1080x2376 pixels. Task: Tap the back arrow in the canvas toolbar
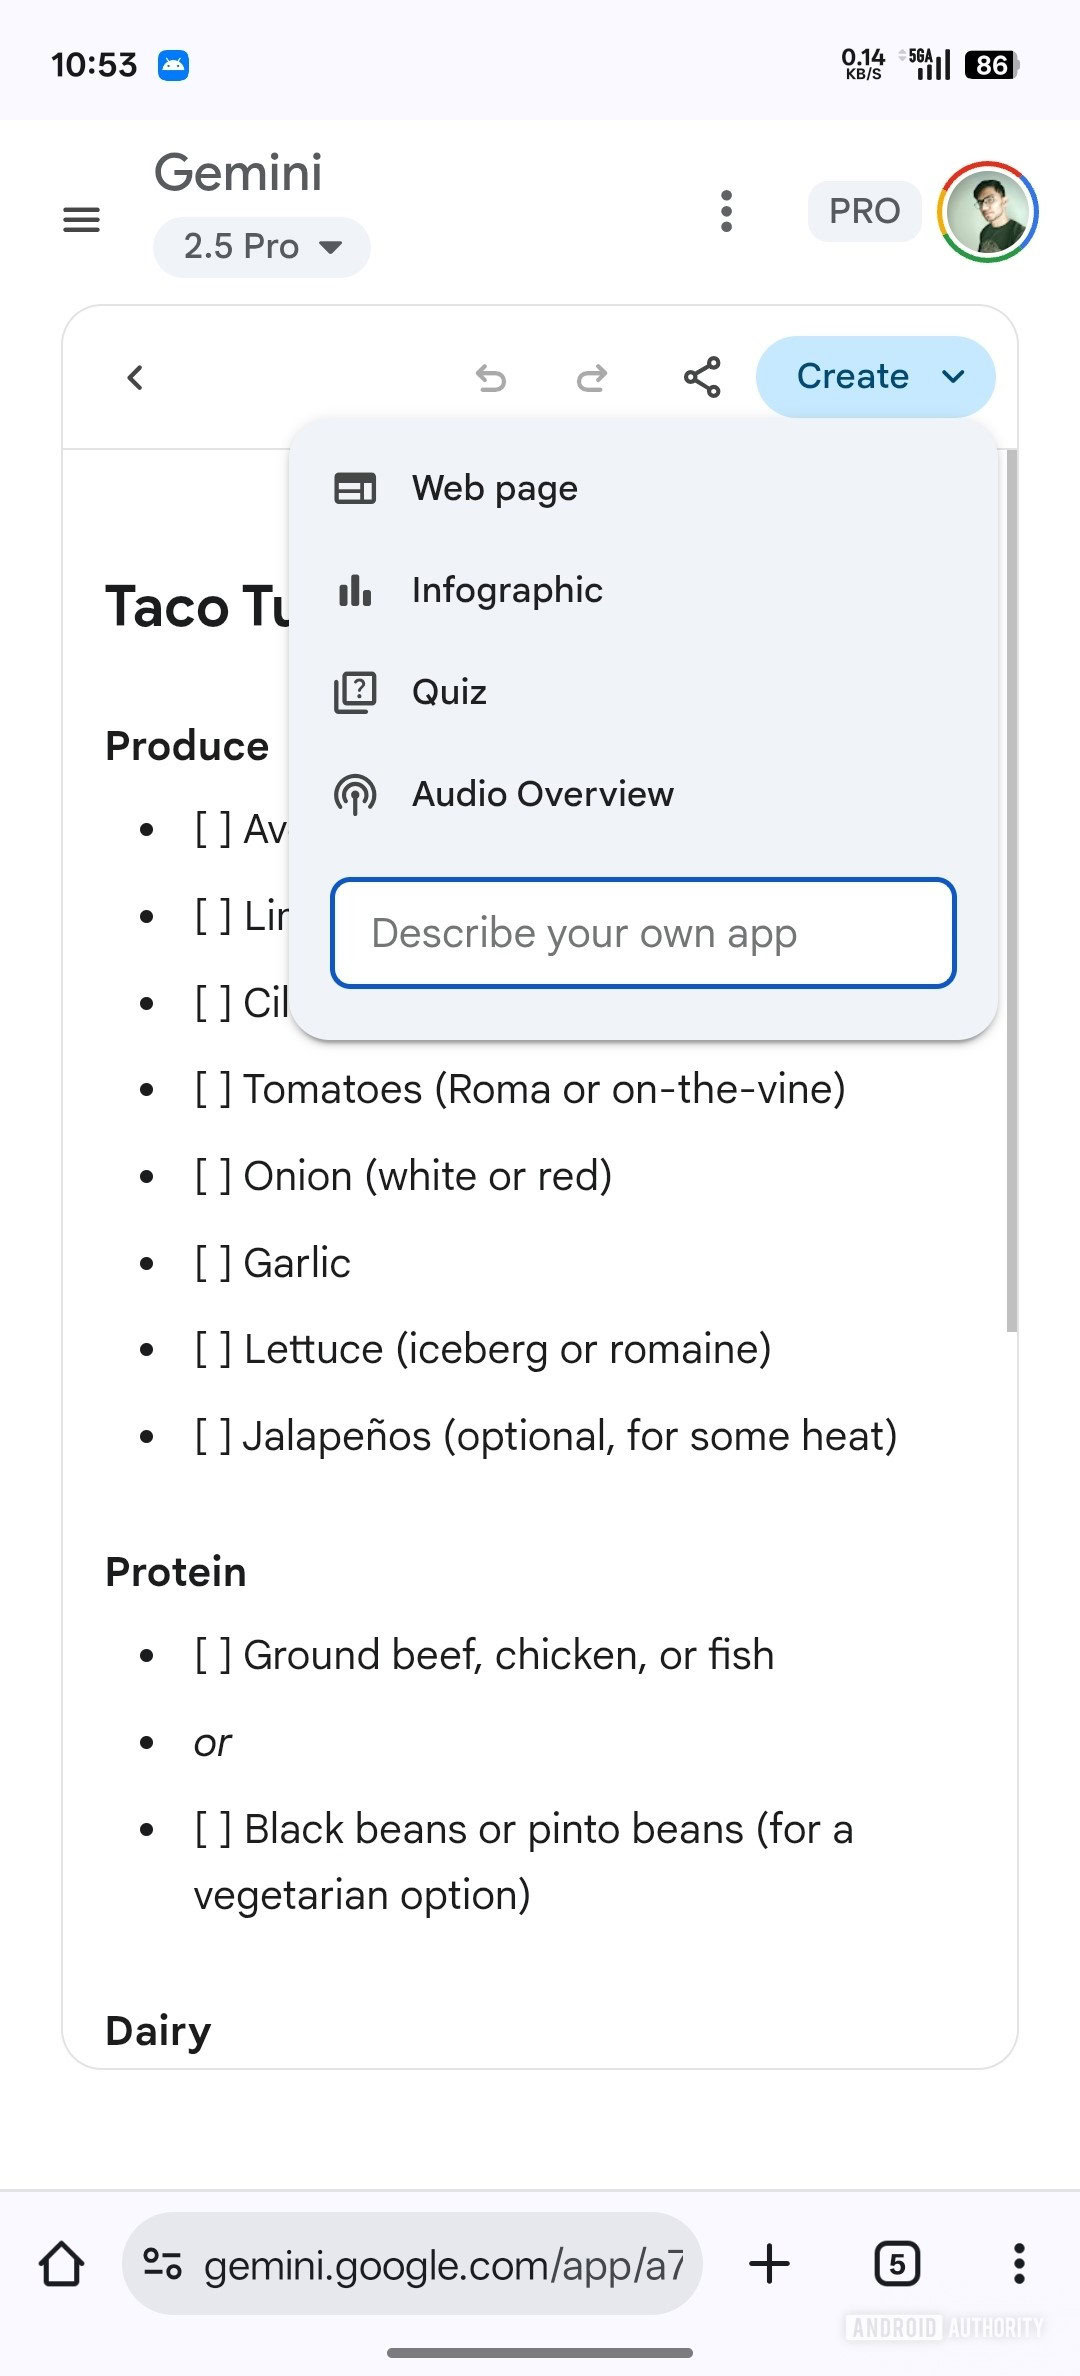pyautogui.click(x=136, y=378)
